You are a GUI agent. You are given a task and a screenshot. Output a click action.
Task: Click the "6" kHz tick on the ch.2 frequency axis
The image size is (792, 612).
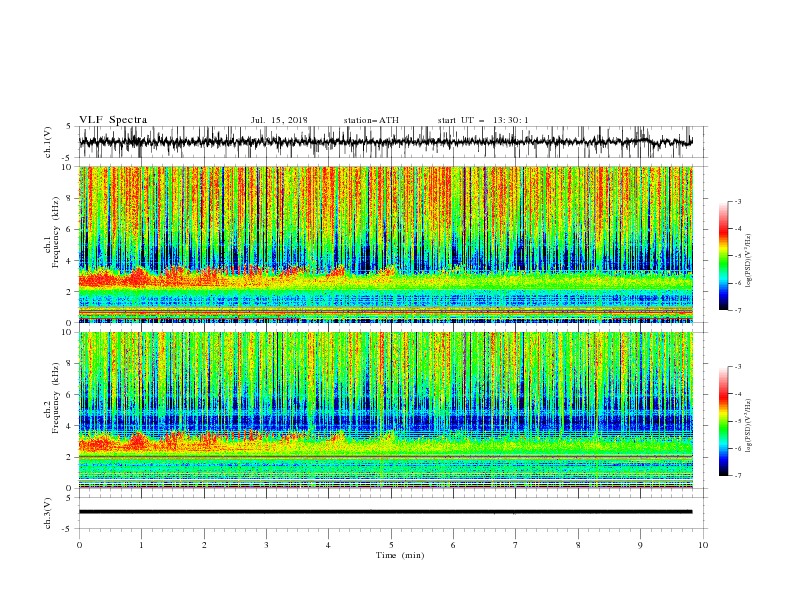pyautogui.click(x=69, y=394)
